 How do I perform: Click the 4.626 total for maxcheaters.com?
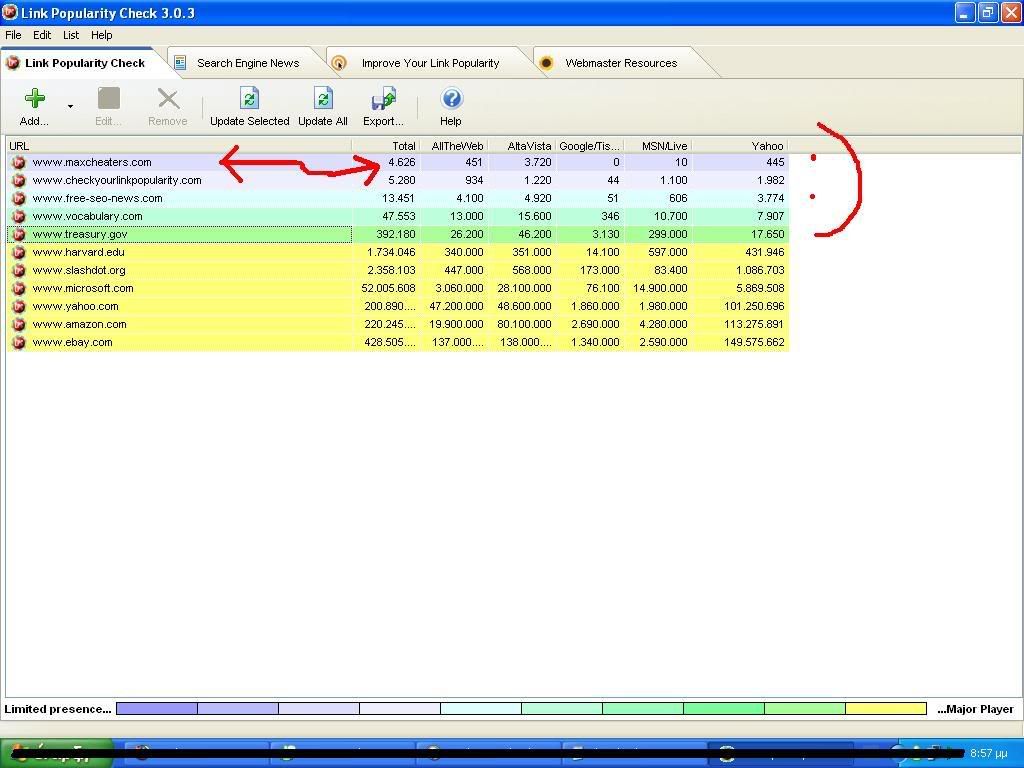coord(402,163)
